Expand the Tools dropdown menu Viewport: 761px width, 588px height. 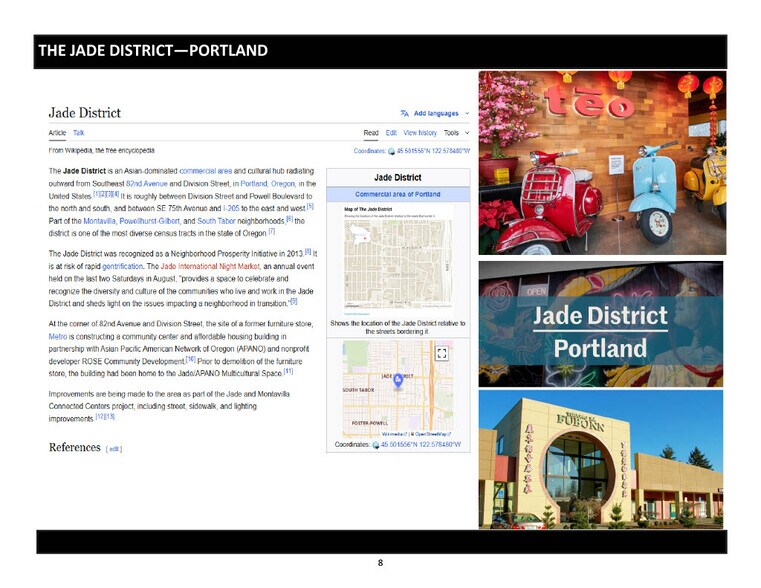(457, 132)
